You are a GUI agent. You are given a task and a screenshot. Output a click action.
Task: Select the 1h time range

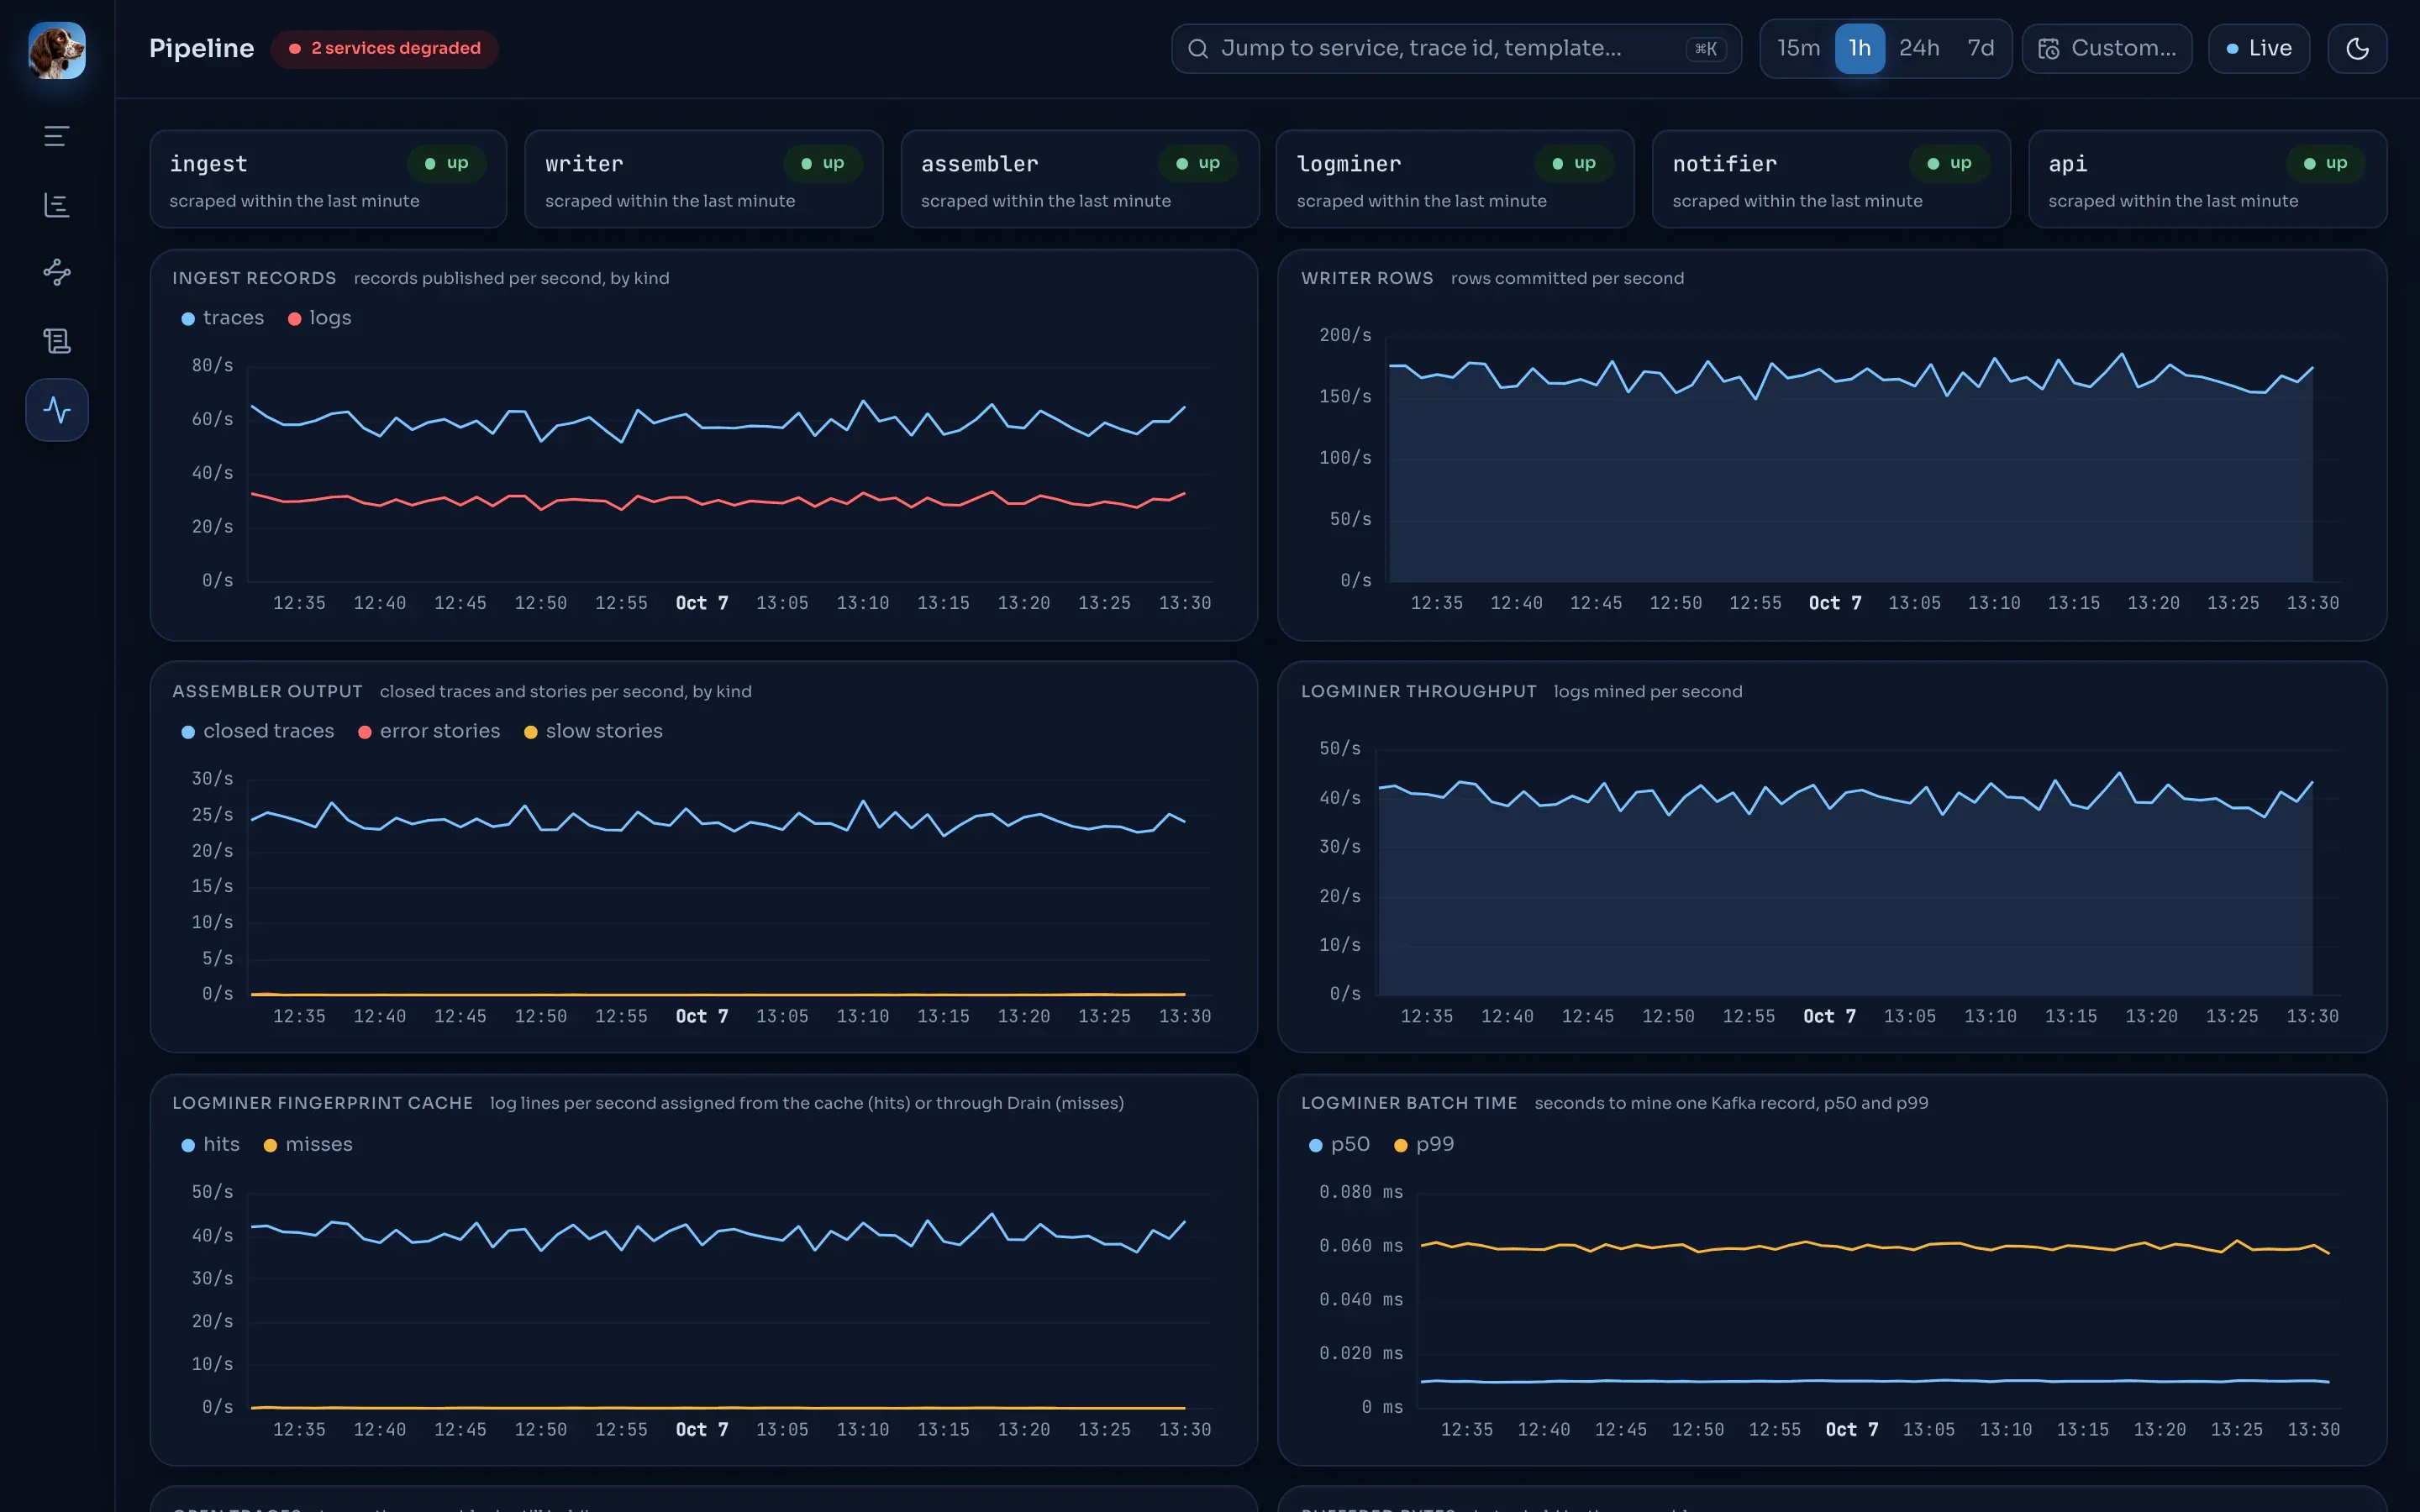(x=1859, y=48)
